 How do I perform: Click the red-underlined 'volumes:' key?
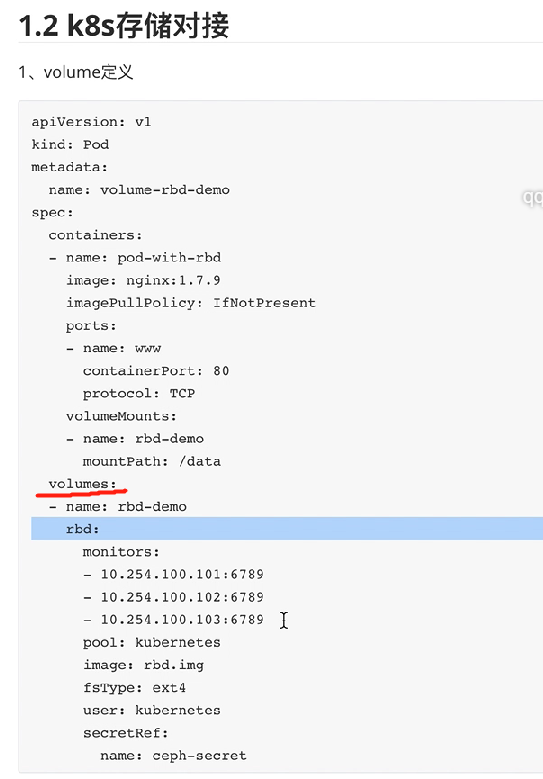tap(82, 484)
